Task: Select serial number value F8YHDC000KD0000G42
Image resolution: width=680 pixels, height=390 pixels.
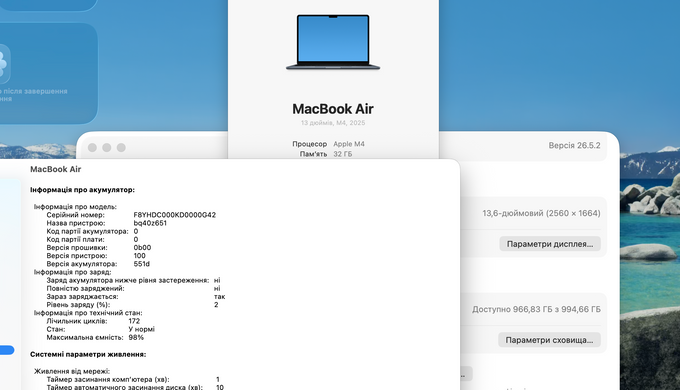Action: 174,215
